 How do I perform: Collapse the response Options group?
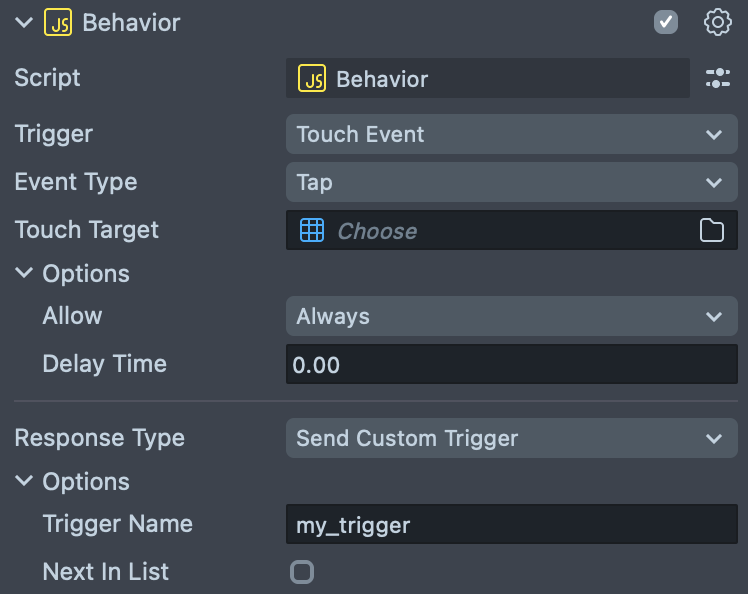coord(24,481)
